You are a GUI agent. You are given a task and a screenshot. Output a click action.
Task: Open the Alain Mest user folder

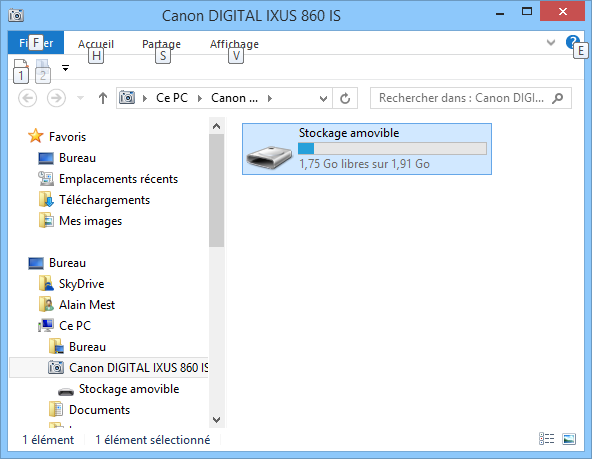[x=87, y=305]
